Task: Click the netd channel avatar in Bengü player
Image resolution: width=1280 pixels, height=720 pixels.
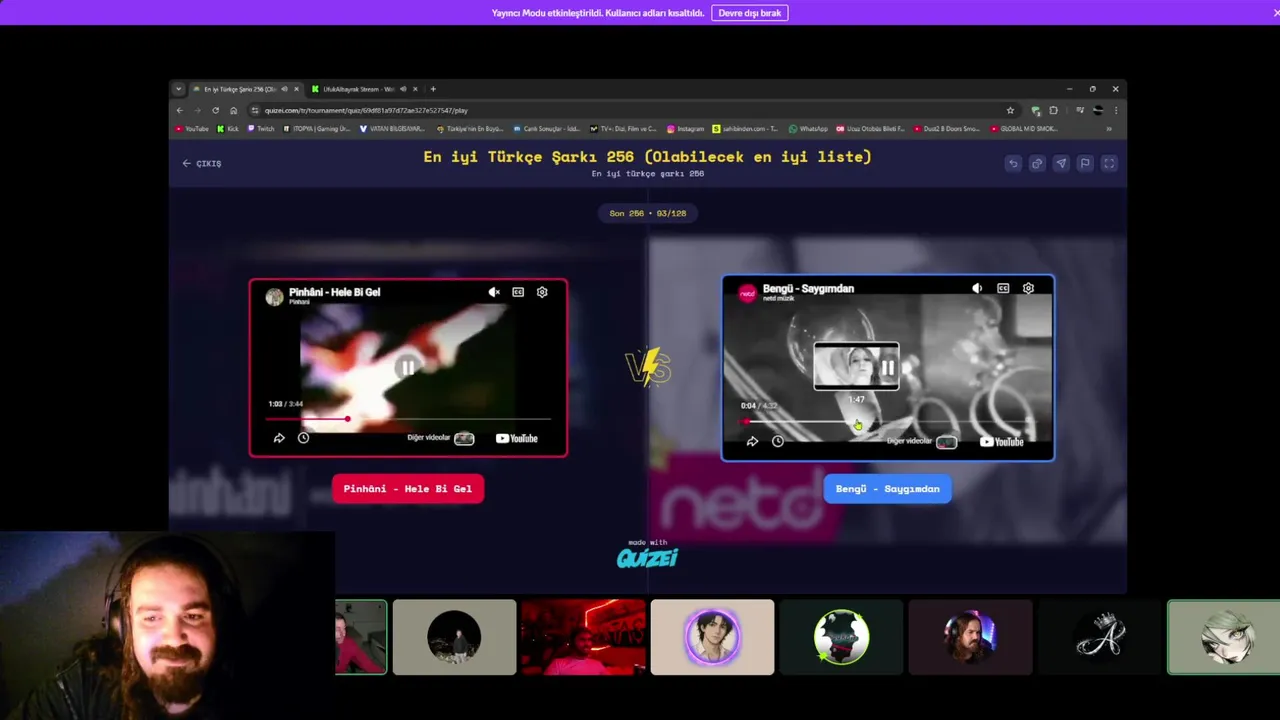Action: click(x=747, y=293)
